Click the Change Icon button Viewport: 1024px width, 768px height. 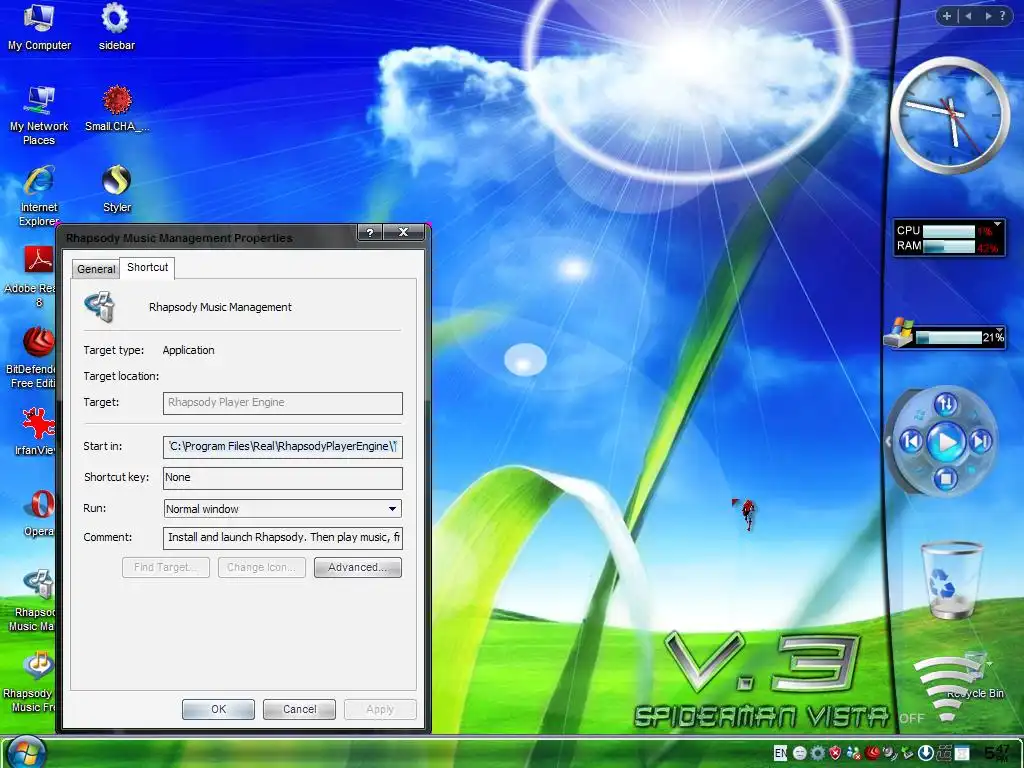click(x=261, y=568)
